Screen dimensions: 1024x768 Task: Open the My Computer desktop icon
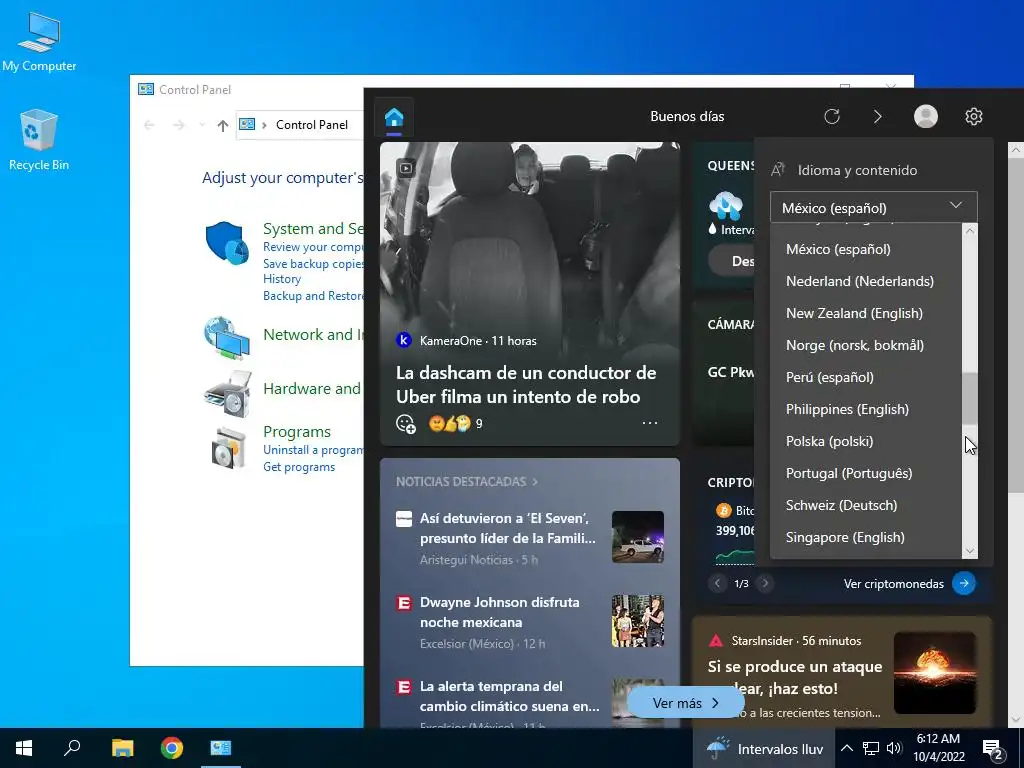pos(39,42)
